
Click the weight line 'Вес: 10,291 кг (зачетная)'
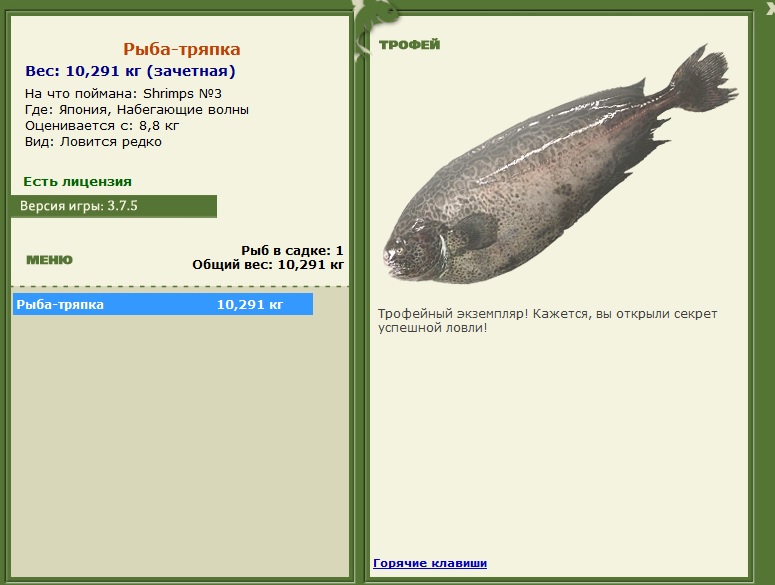click(x=130, y=71)
